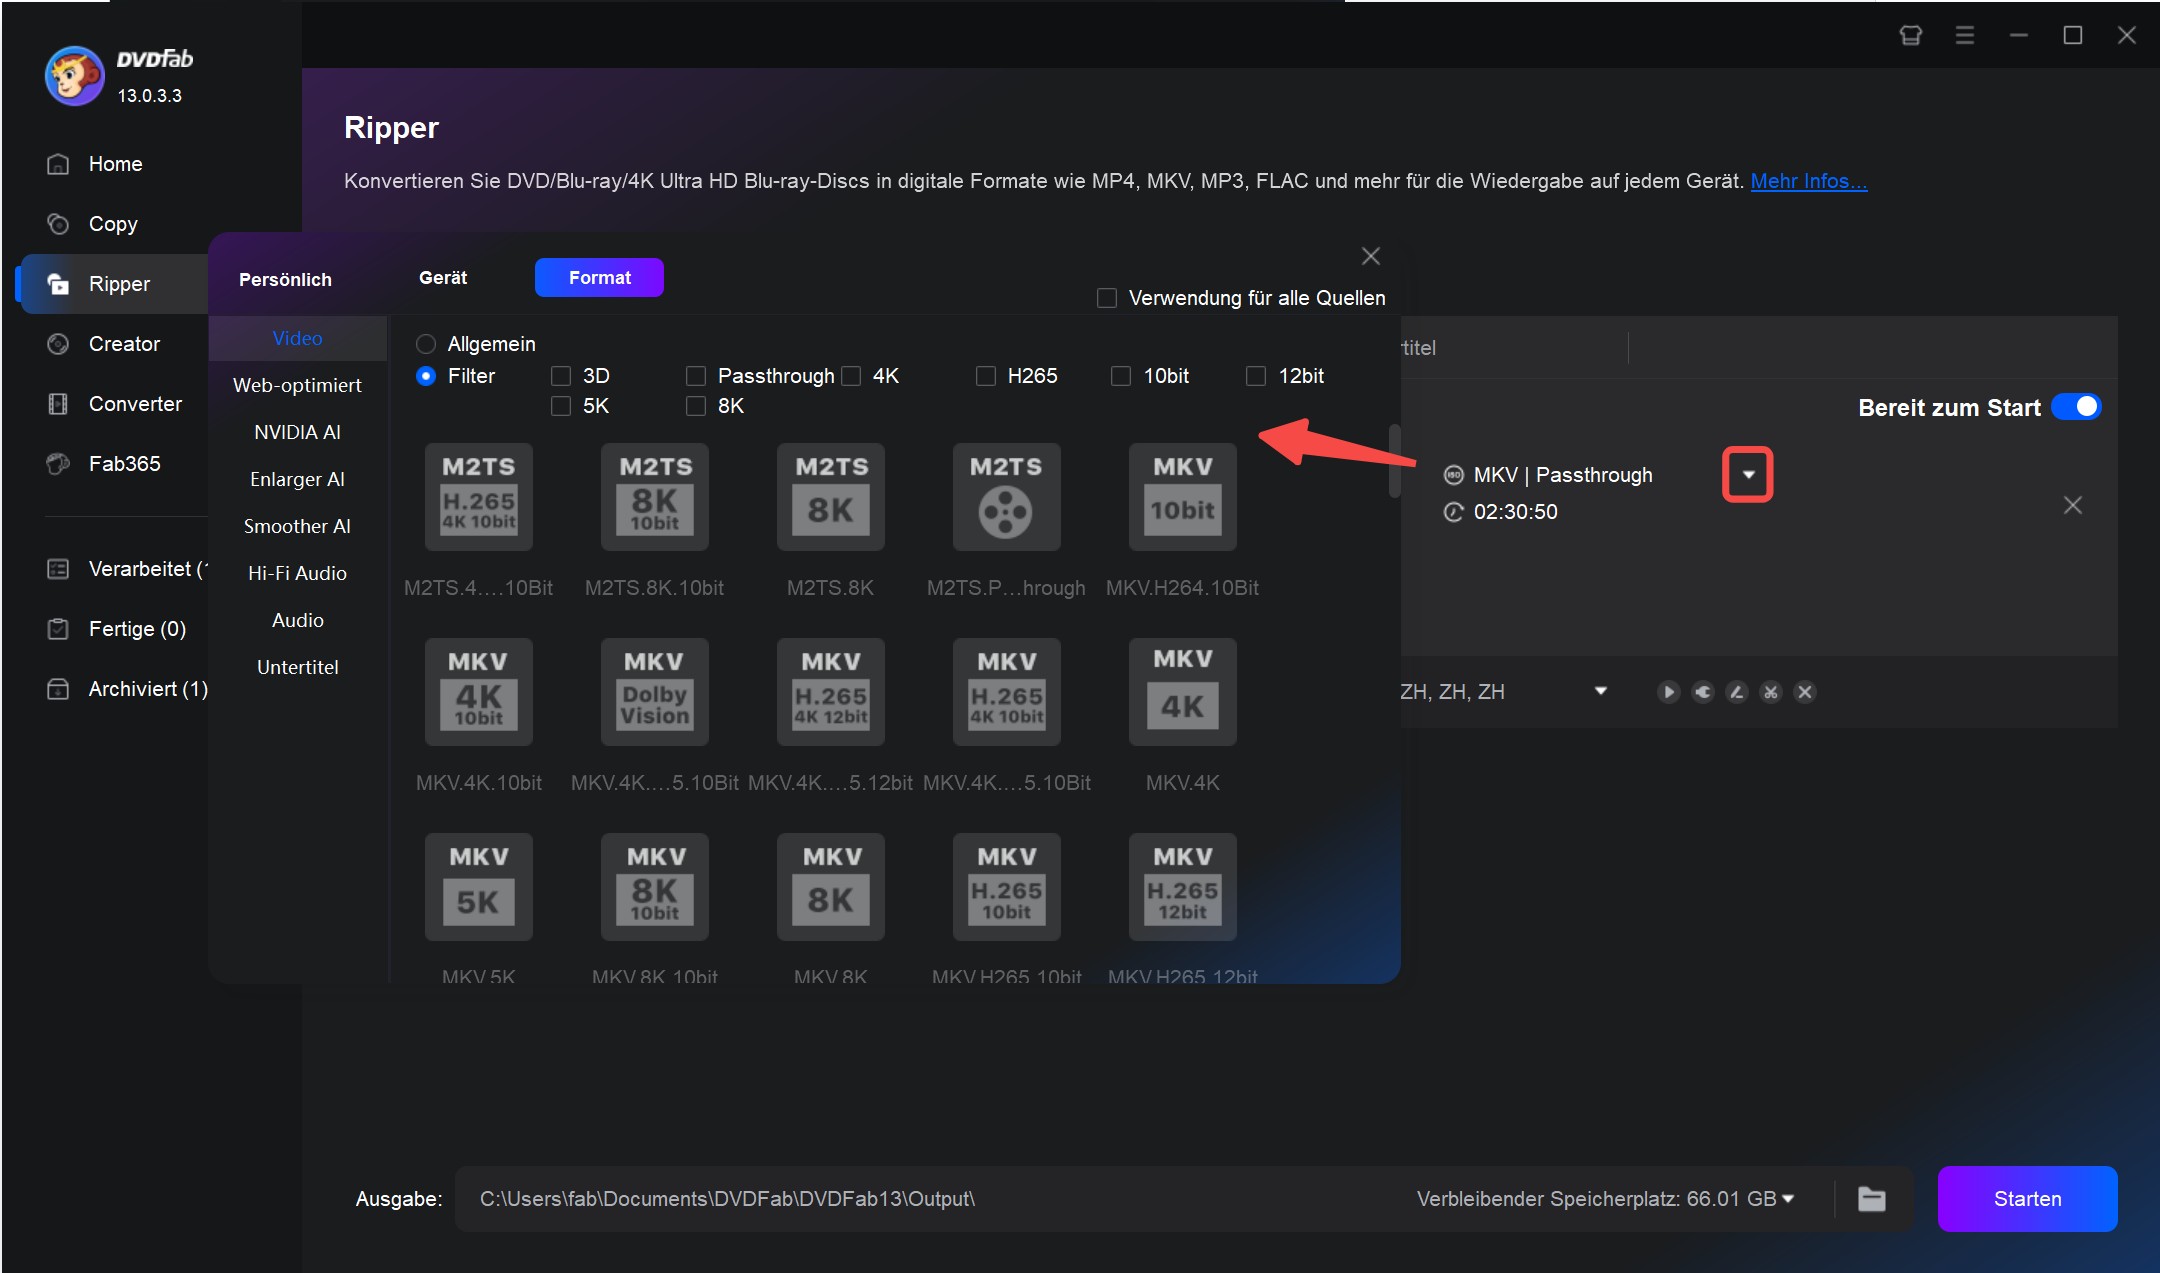
Task: Choose the plain MKV.4K profile icon
Action: click(x=1182, y=692)
